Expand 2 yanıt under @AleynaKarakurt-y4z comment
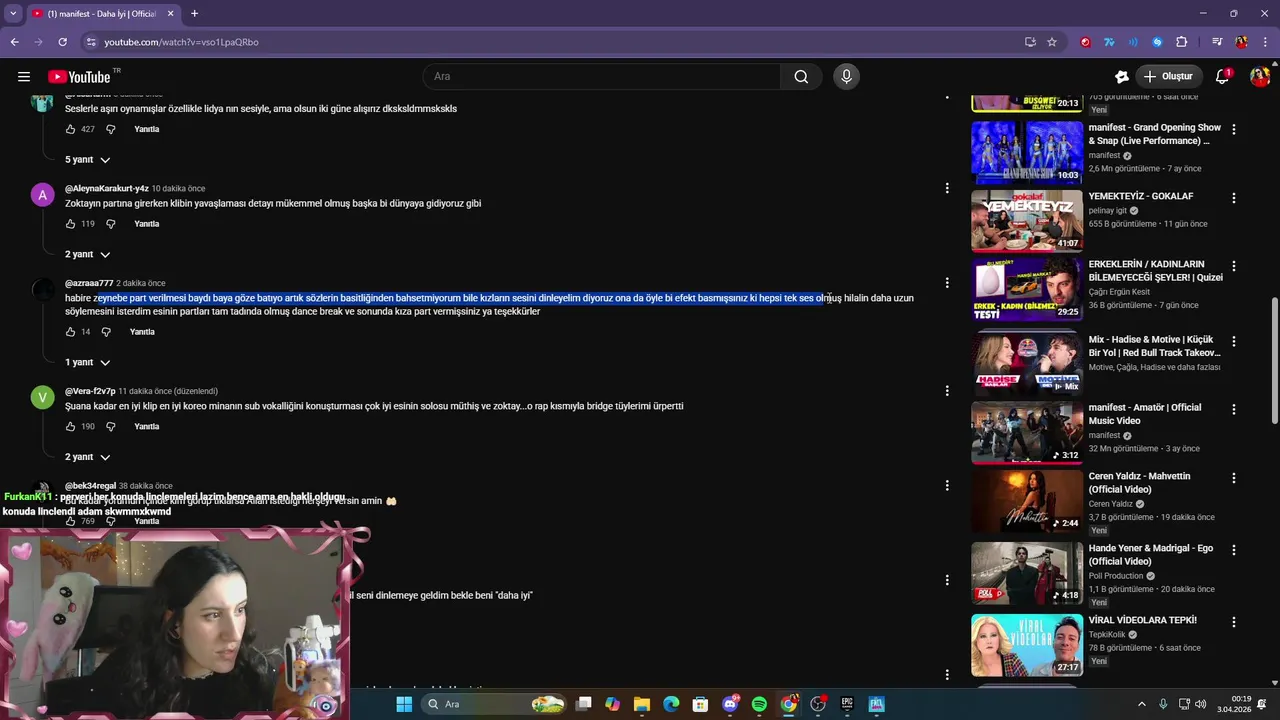Viewport: 1280px width, 720px height. pyautogui.click(x=88, y=254)
